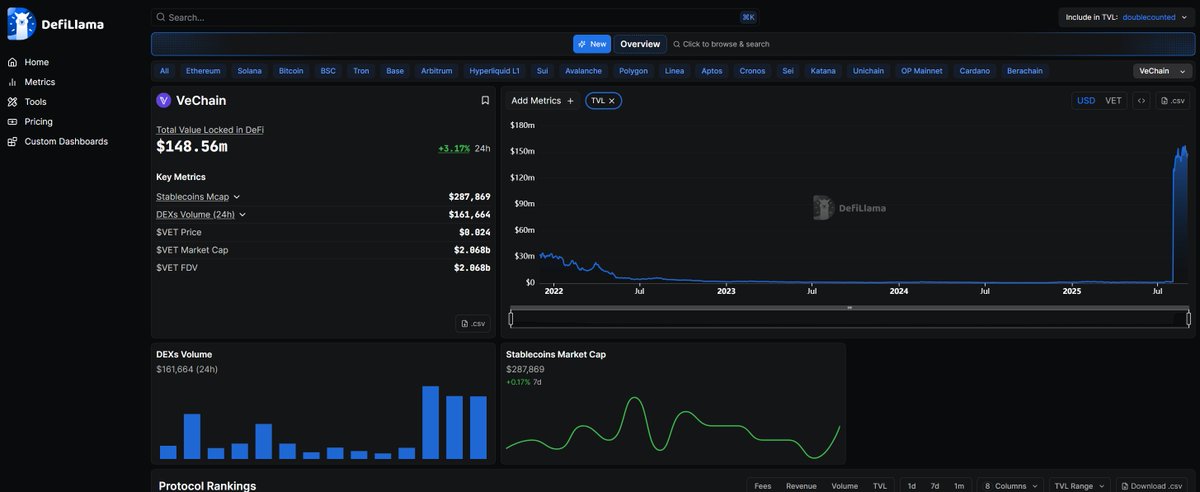
Task: Focus the Search input field
Action: 455,17
